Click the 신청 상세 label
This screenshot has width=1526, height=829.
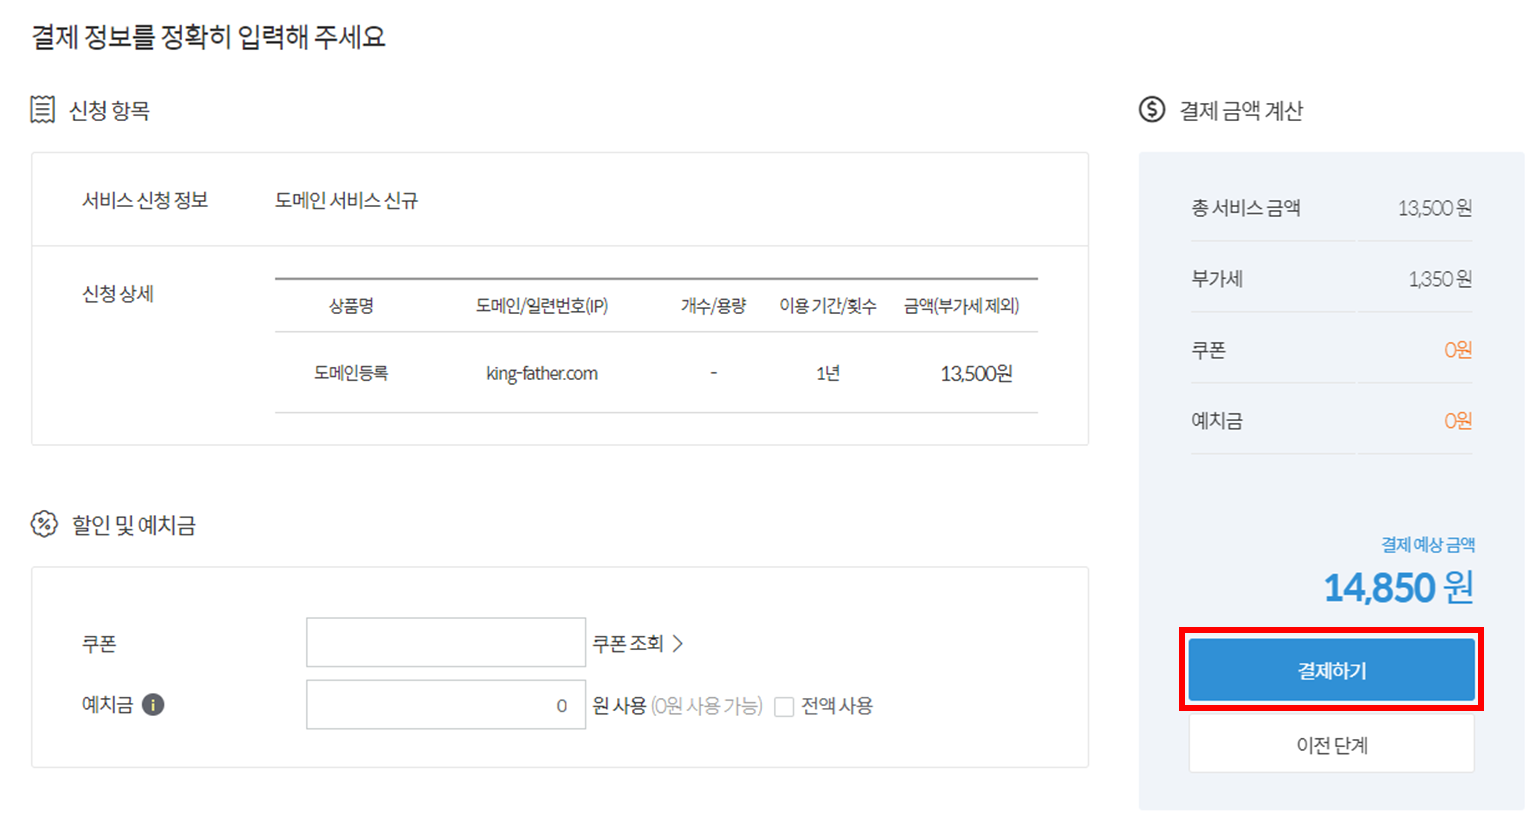pos(118,293)
